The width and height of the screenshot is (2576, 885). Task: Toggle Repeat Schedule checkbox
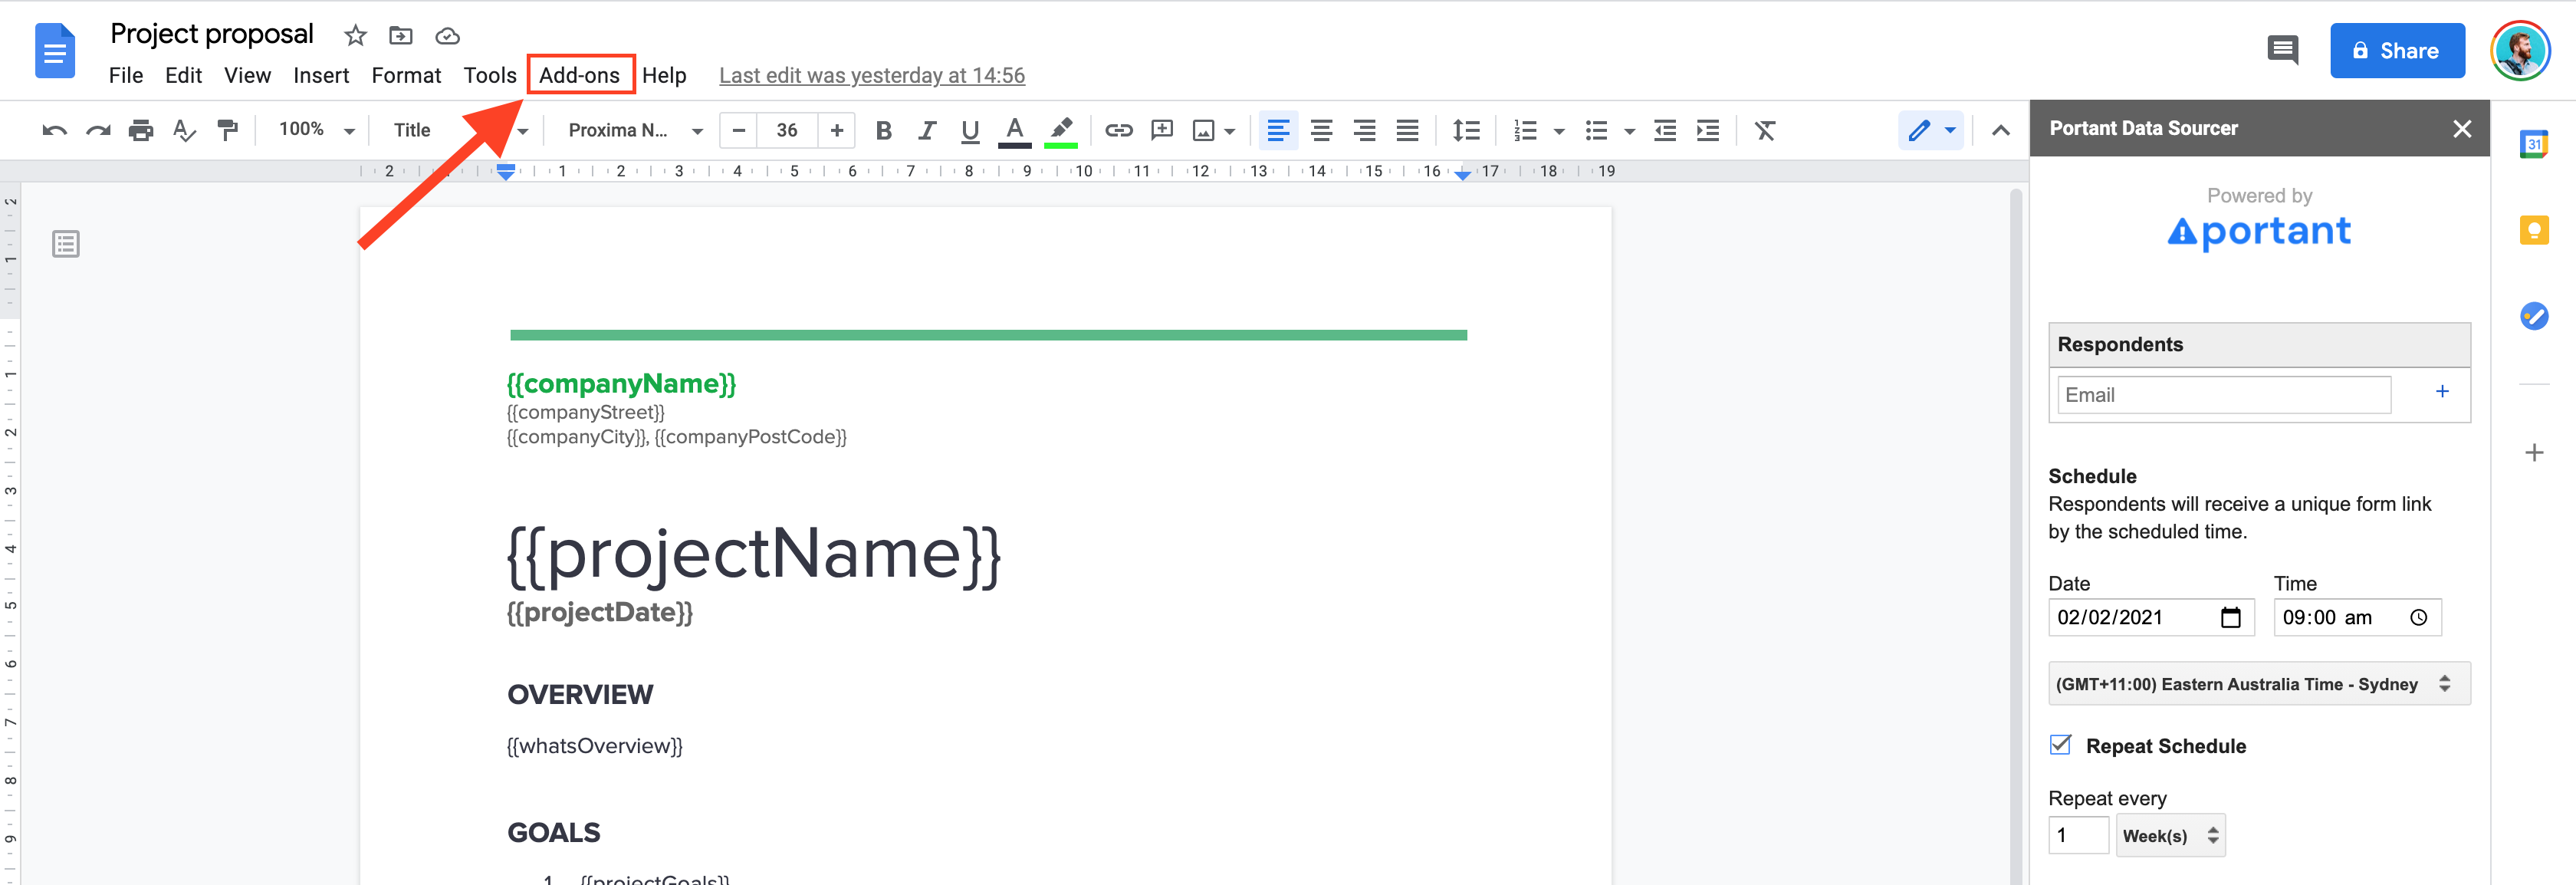(x=2060, y=745)
